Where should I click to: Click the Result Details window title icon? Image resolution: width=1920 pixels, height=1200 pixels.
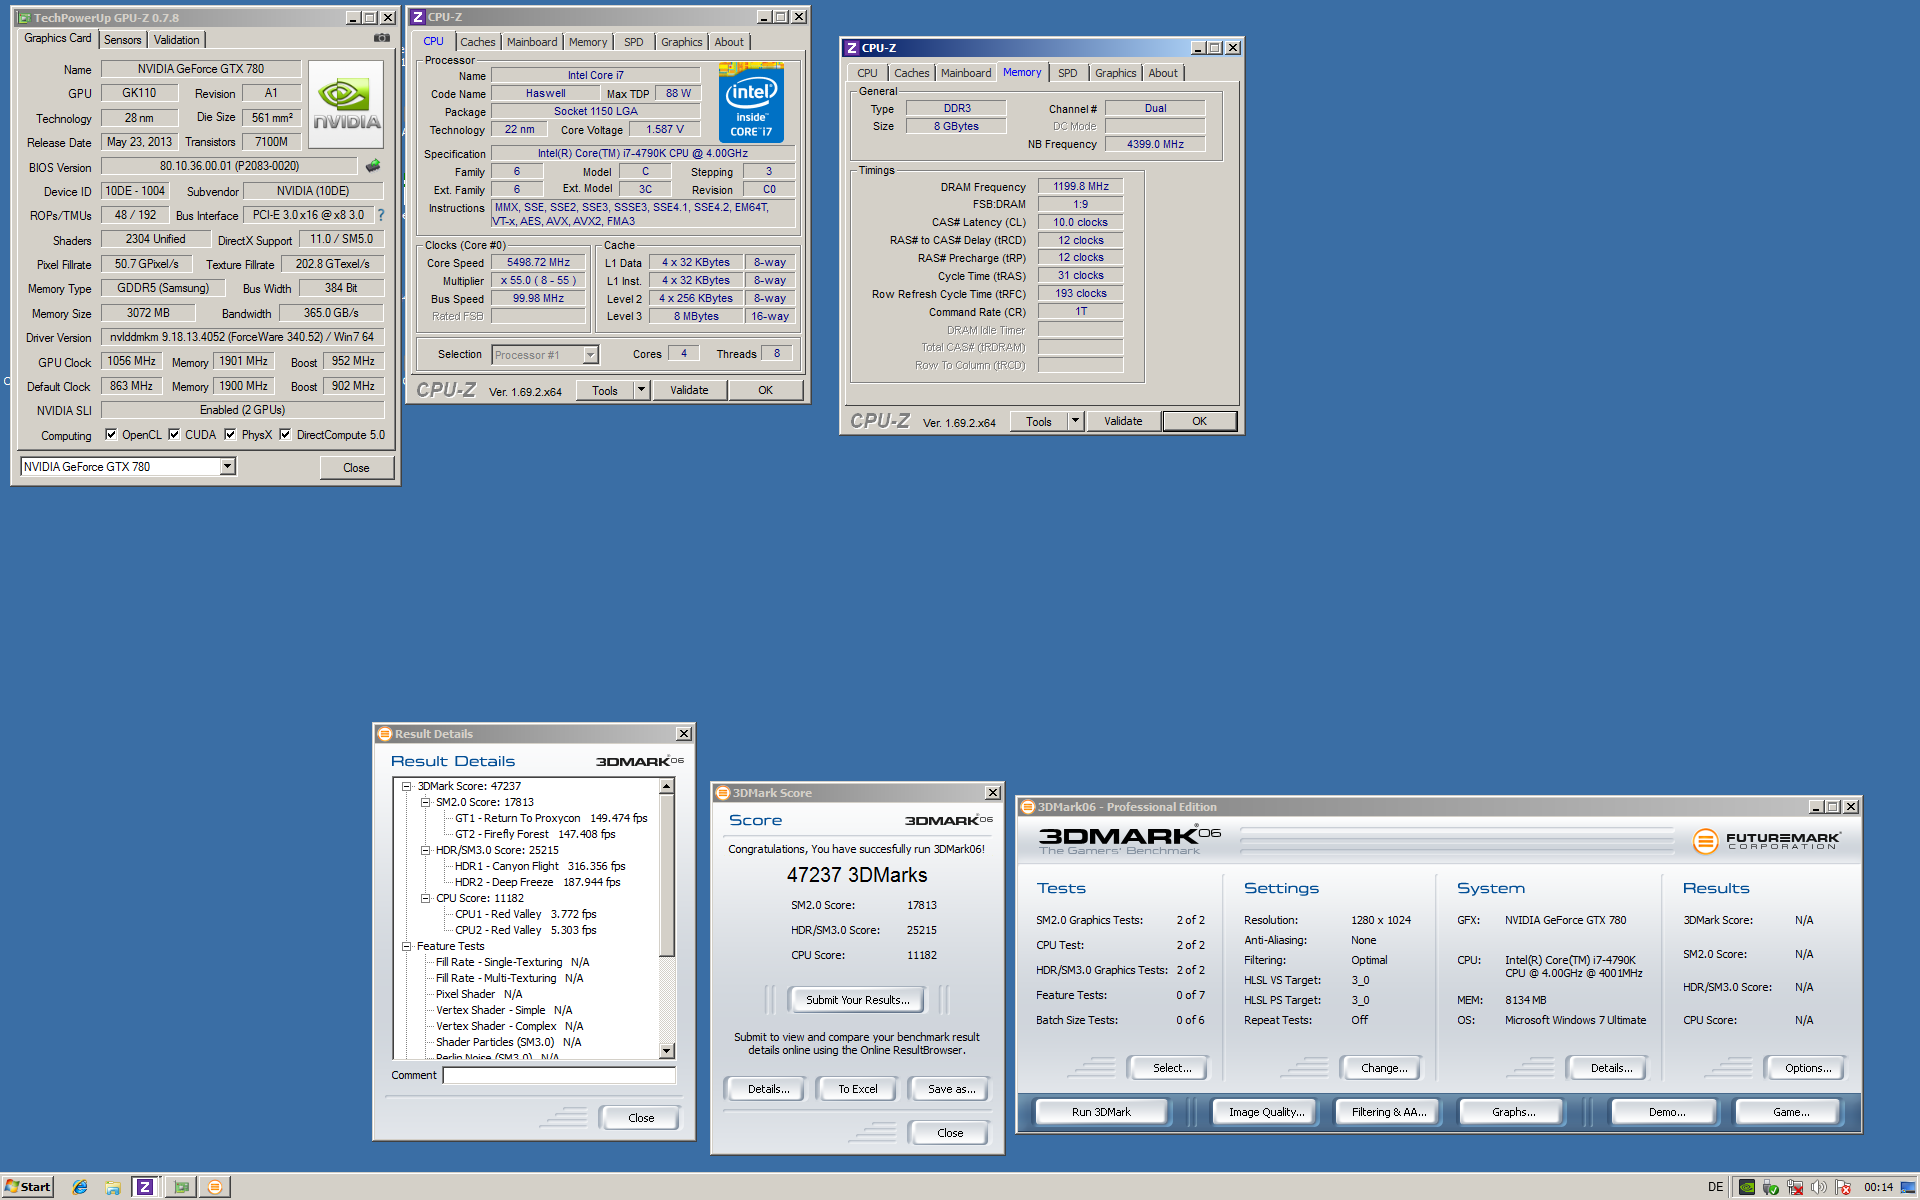pyautogui.click(x=384, y=734)
